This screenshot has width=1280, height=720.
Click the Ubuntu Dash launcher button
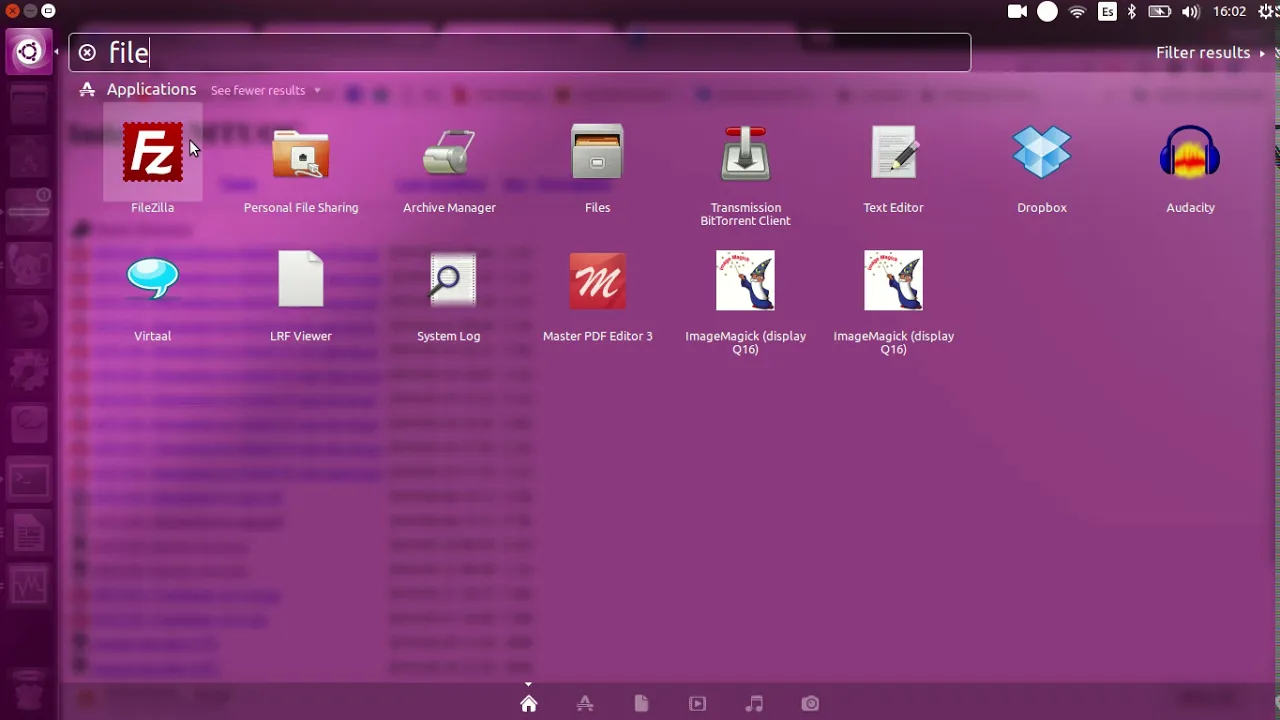tap(29, 52)
